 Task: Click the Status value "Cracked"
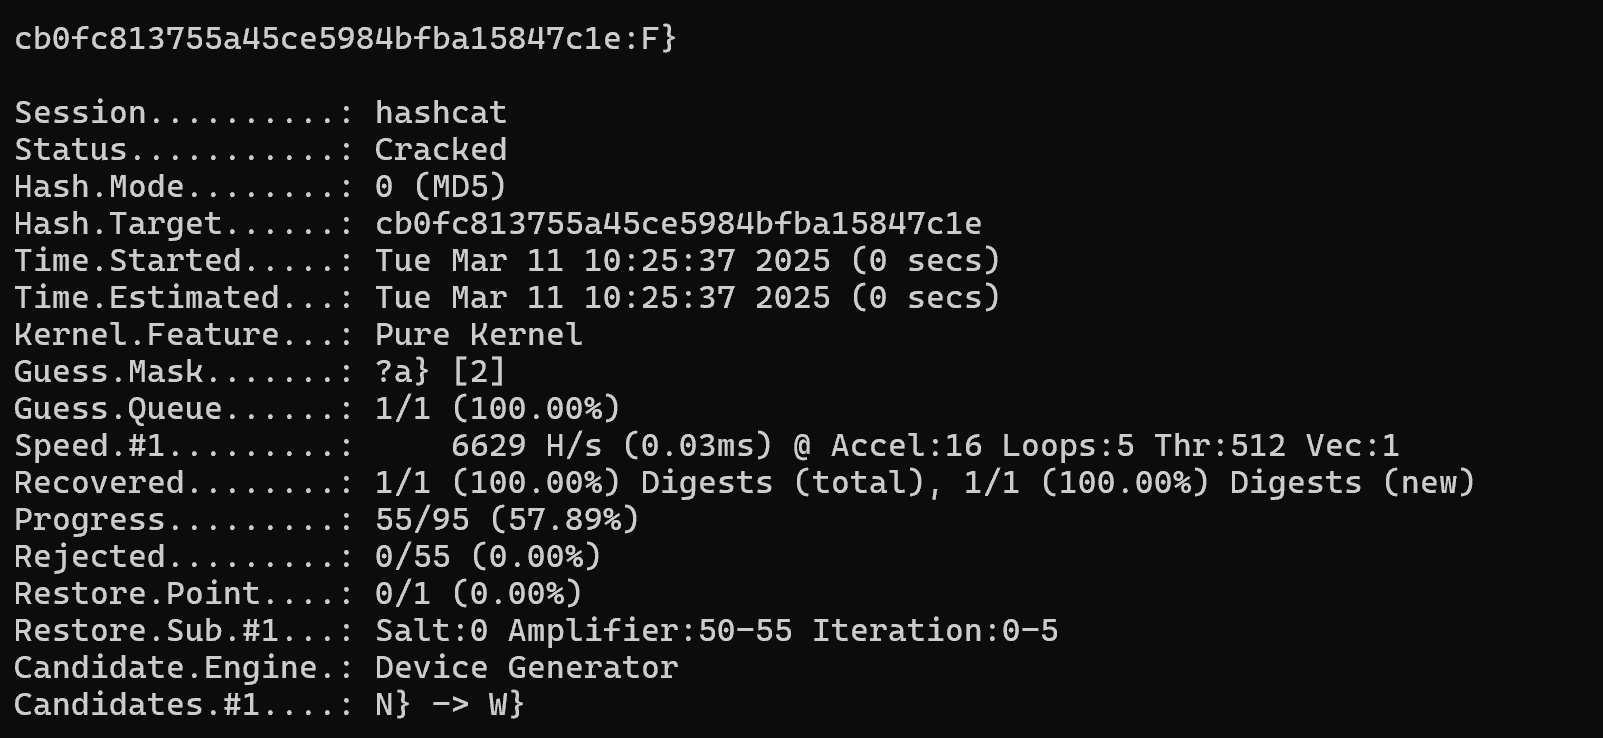440,150
